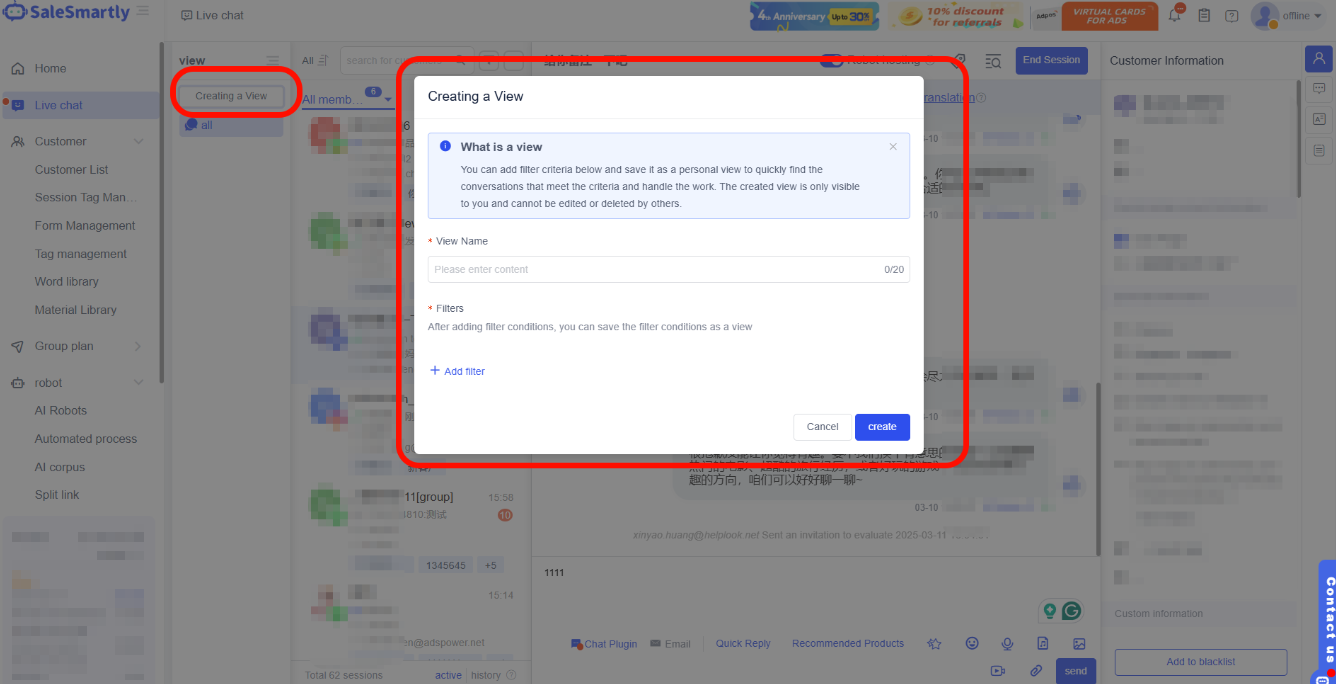
Task: Toggle the Robot hosting switch
Action: [831, 60]
